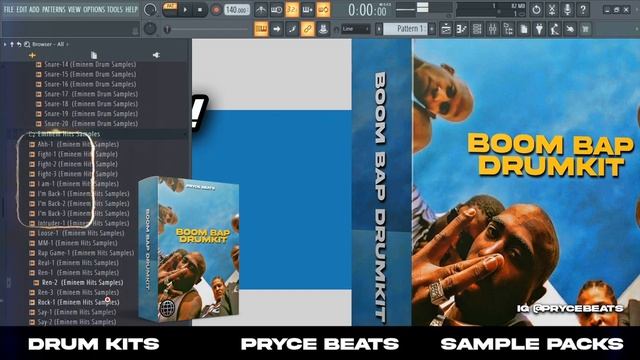Click the shopping cart content library icon
The height and width of the screenshot is (360, 640).
click(x=586, y=29)
